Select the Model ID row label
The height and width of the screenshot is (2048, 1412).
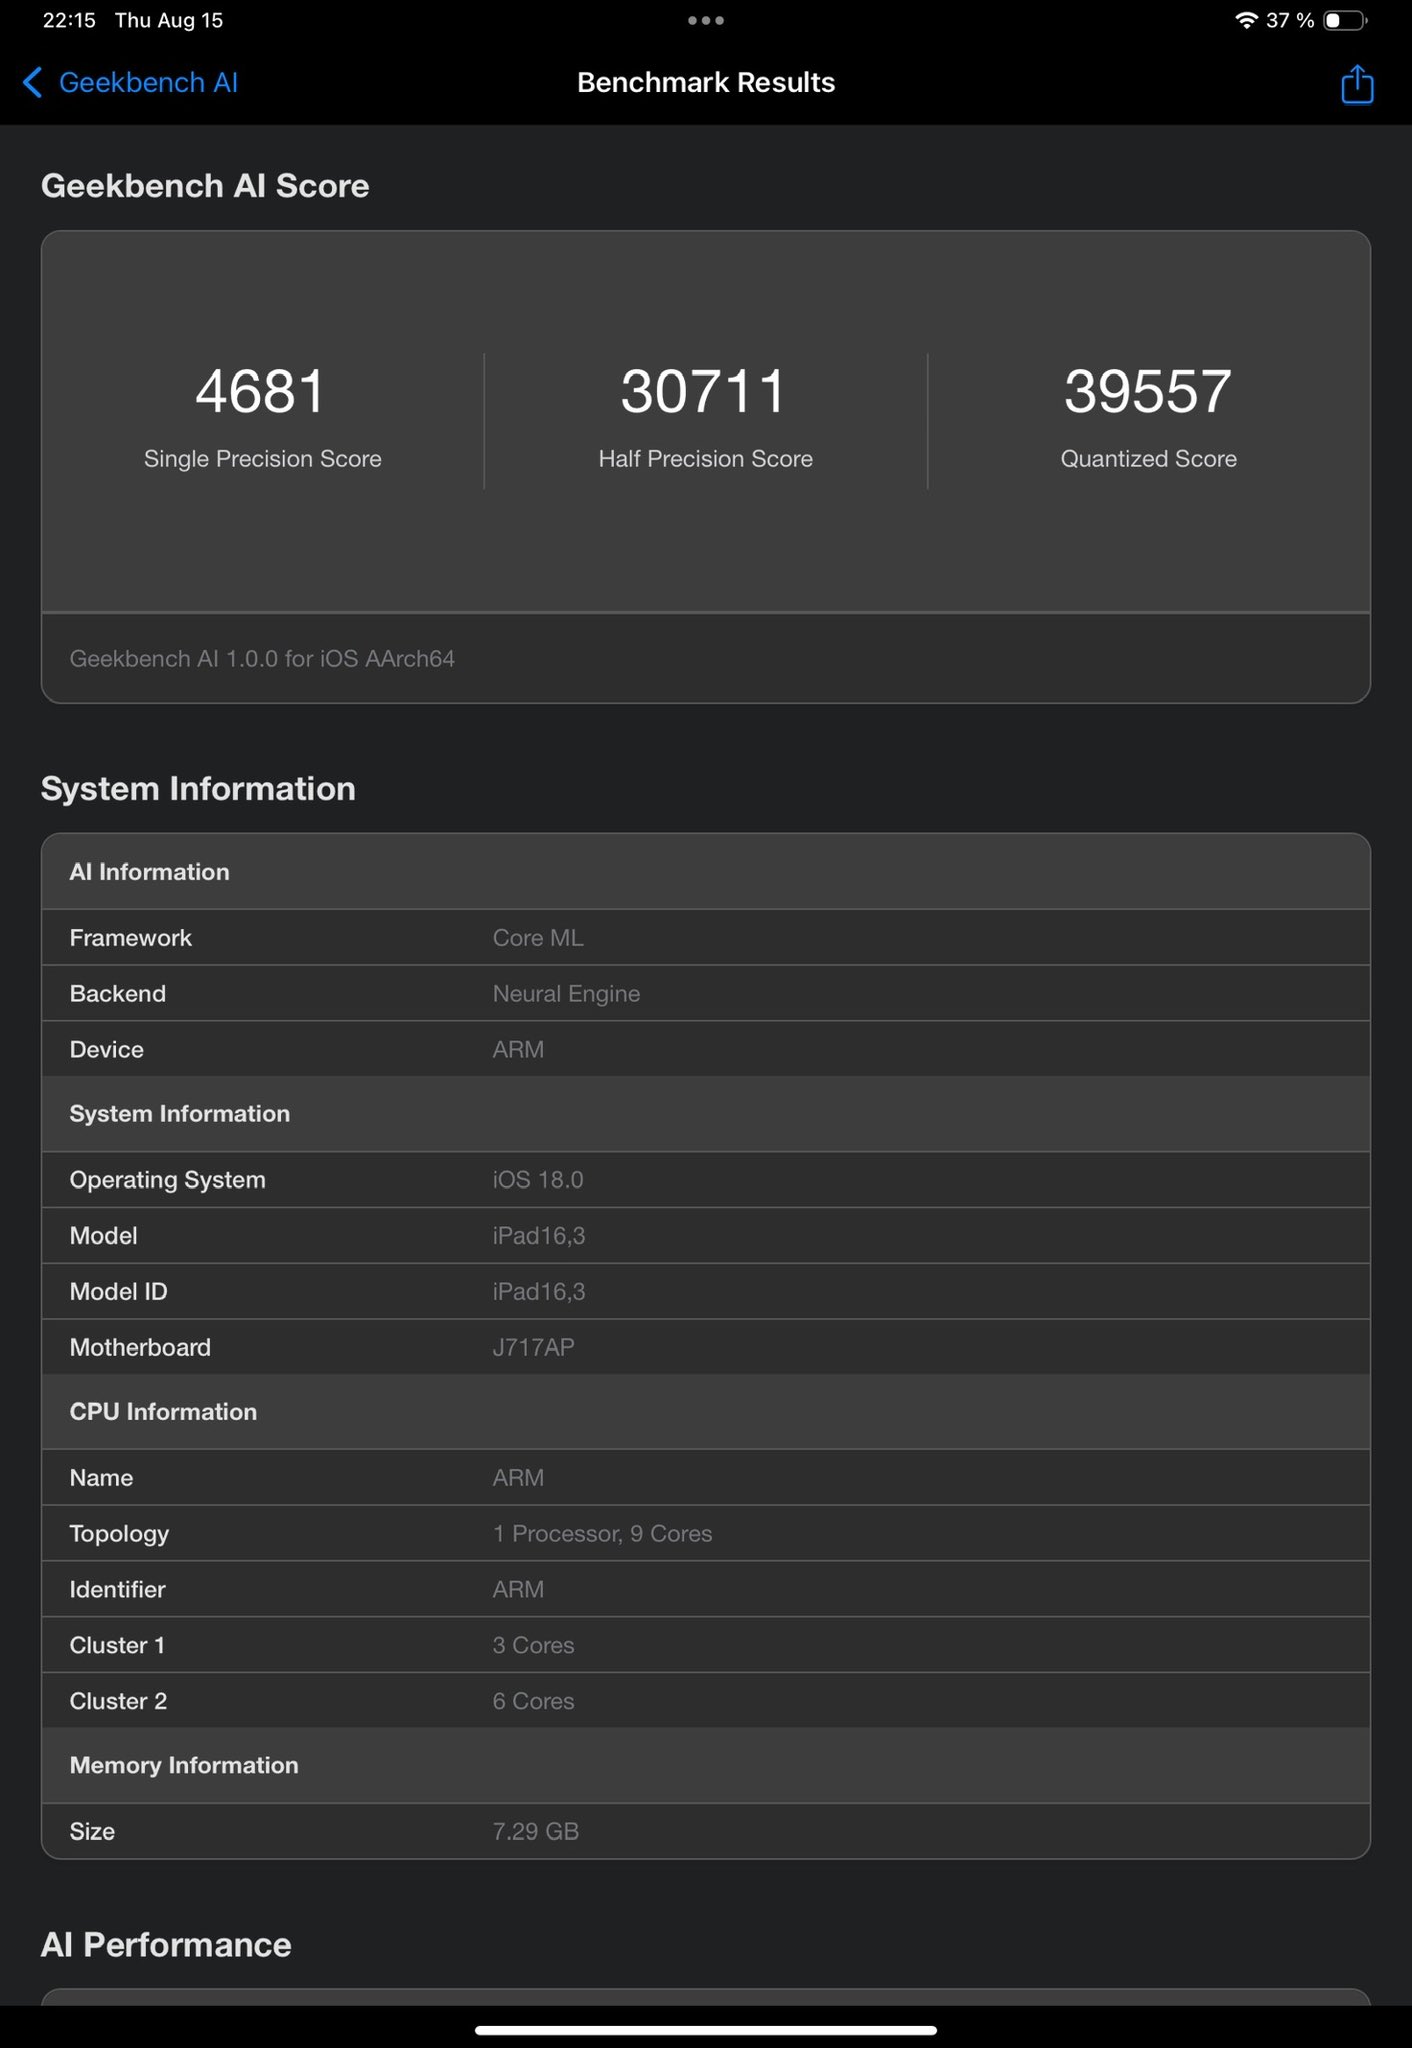point(118,1292)
